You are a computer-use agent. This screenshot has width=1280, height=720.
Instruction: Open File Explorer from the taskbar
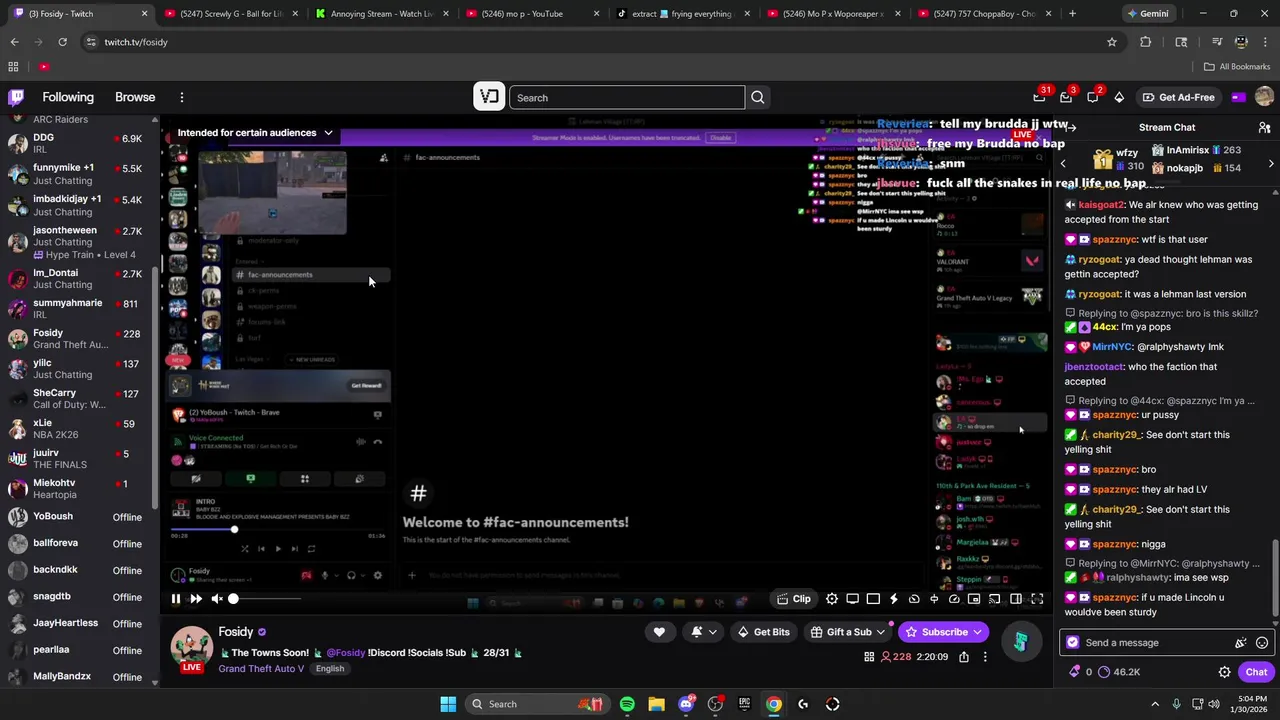(x=656, y=704)
